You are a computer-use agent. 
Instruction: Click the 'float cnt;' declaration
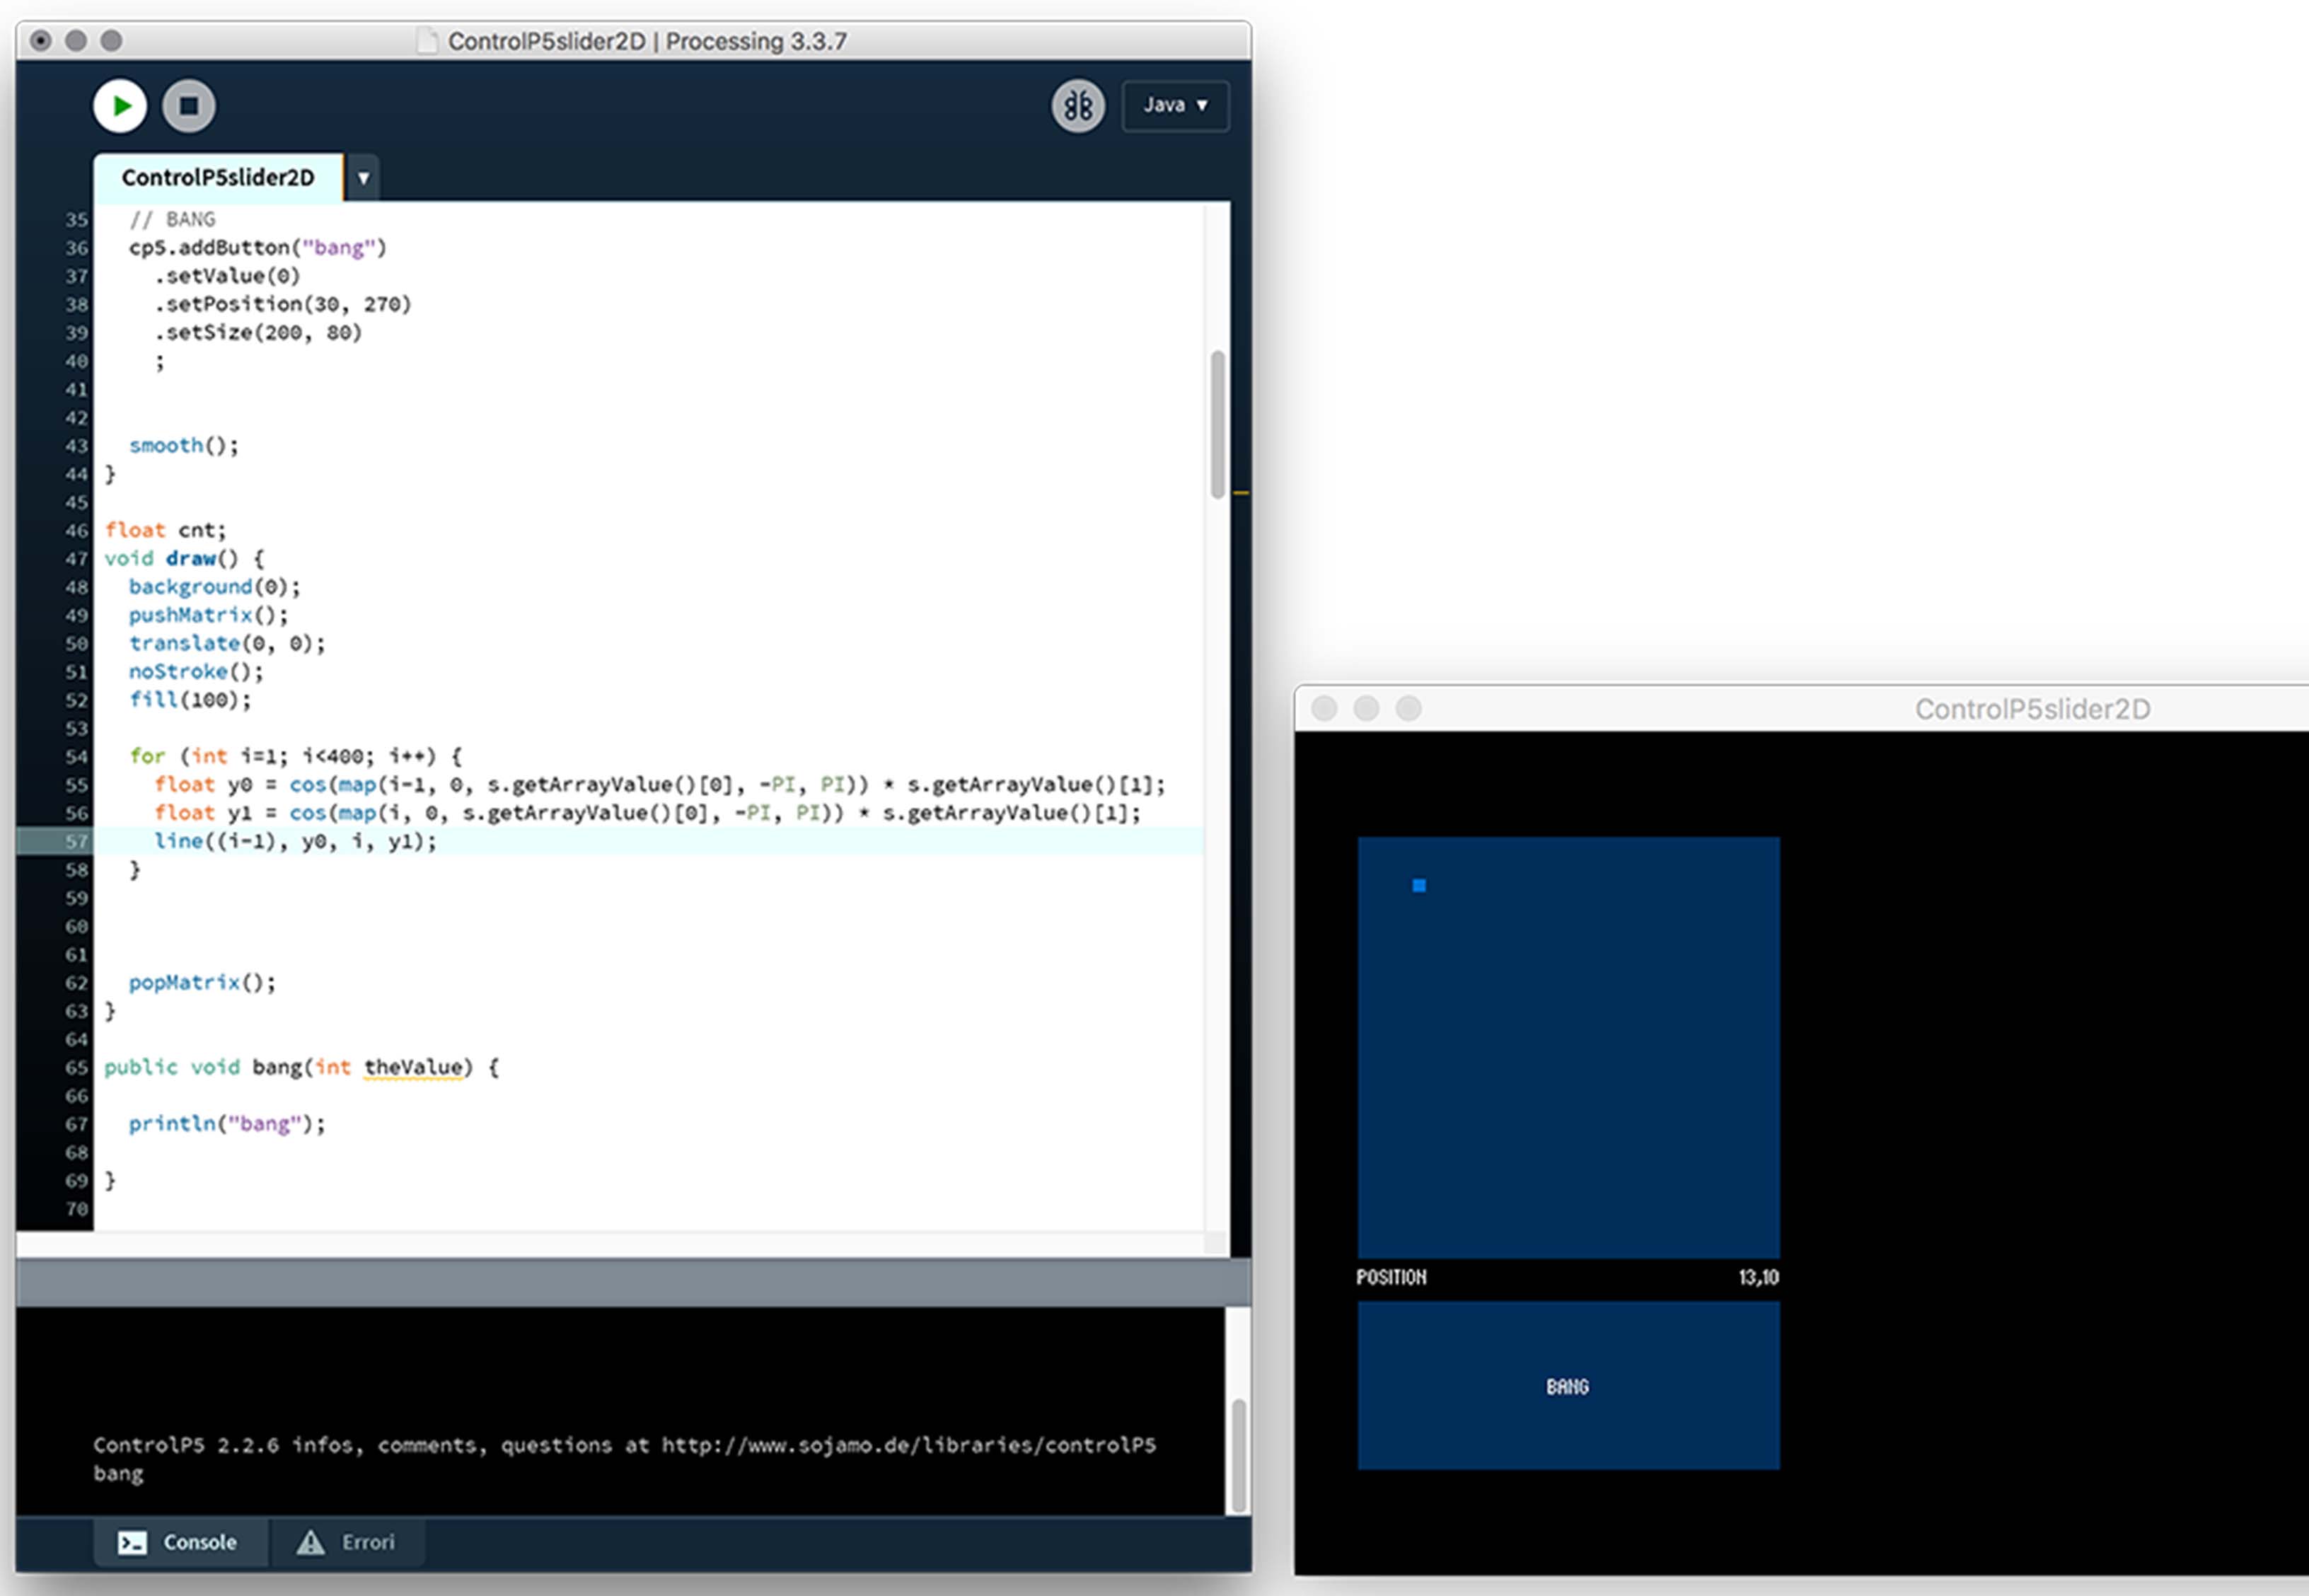(x=166, y=530)
